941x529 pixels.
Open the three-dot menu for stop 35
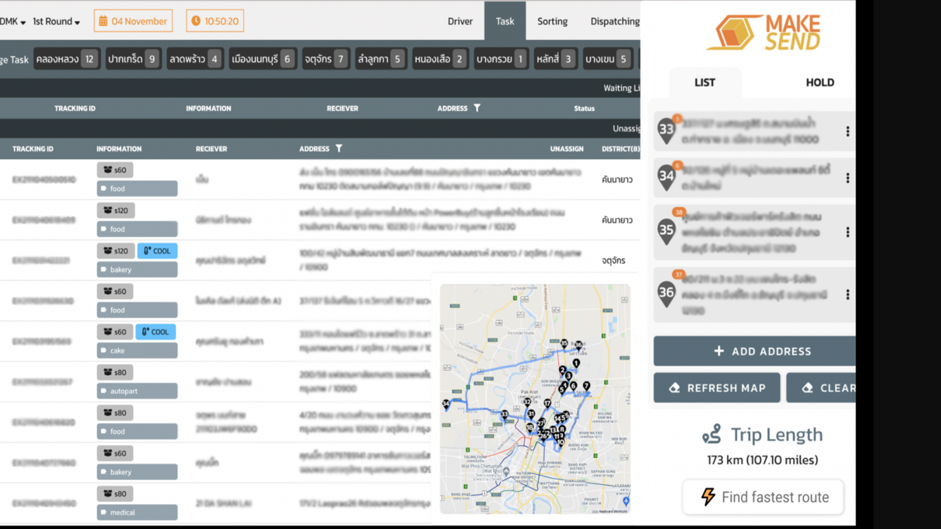(x=847, y=232)
